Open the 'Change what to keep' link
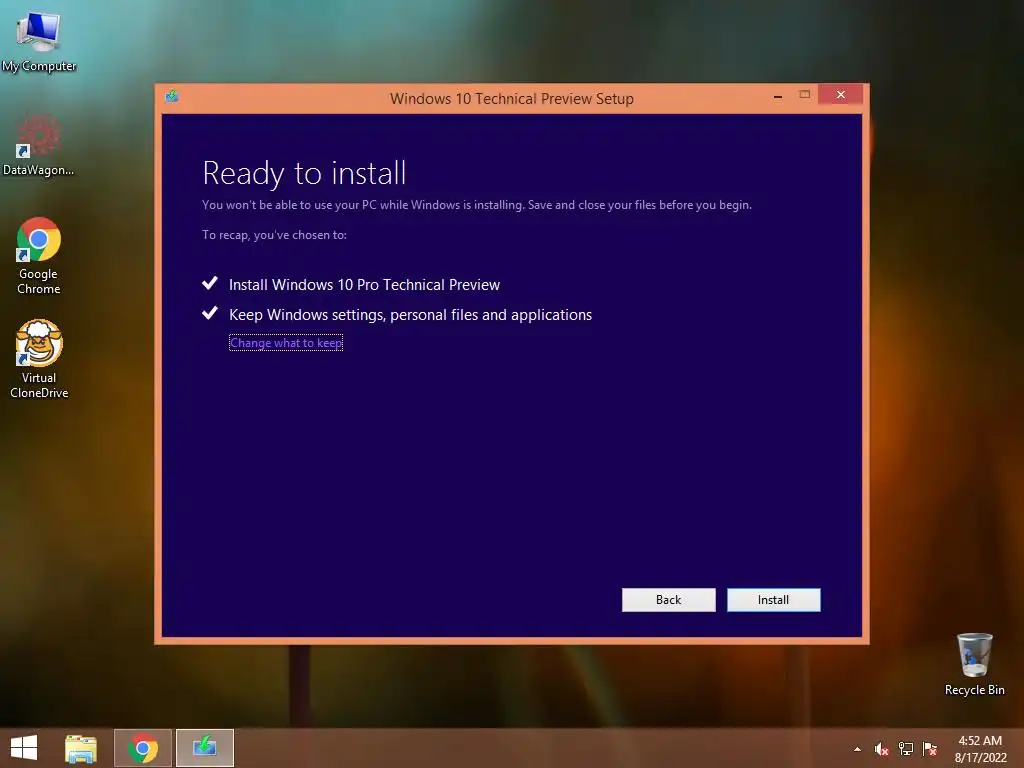 point(286,343)
